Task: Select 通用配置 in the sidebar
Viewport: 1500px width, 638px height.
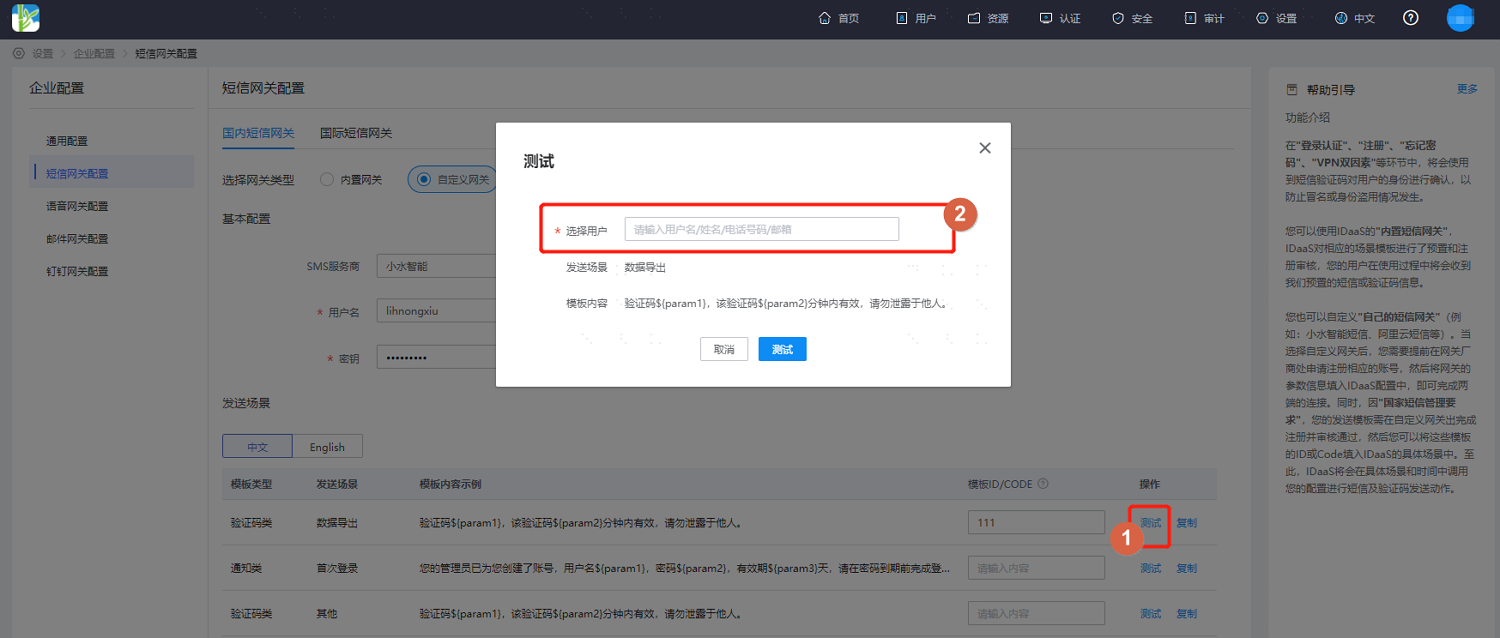Action: [67, 141]
